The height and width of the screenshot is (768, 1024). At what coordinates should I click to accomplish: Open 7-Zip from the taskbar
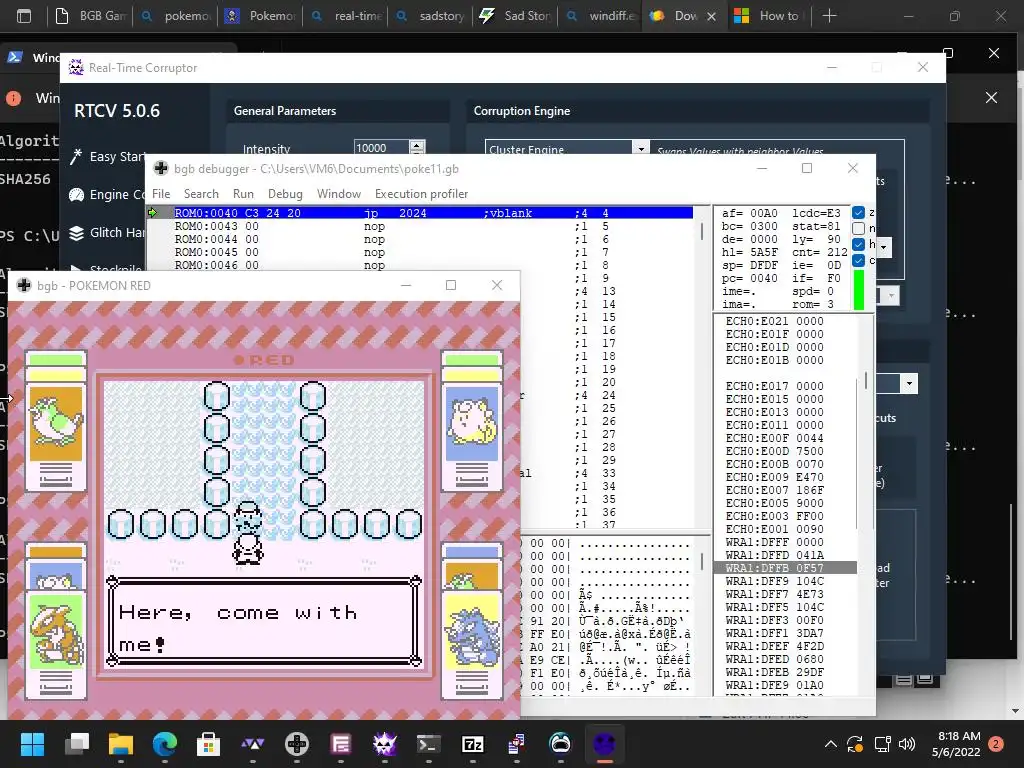[x=473, y=743]
